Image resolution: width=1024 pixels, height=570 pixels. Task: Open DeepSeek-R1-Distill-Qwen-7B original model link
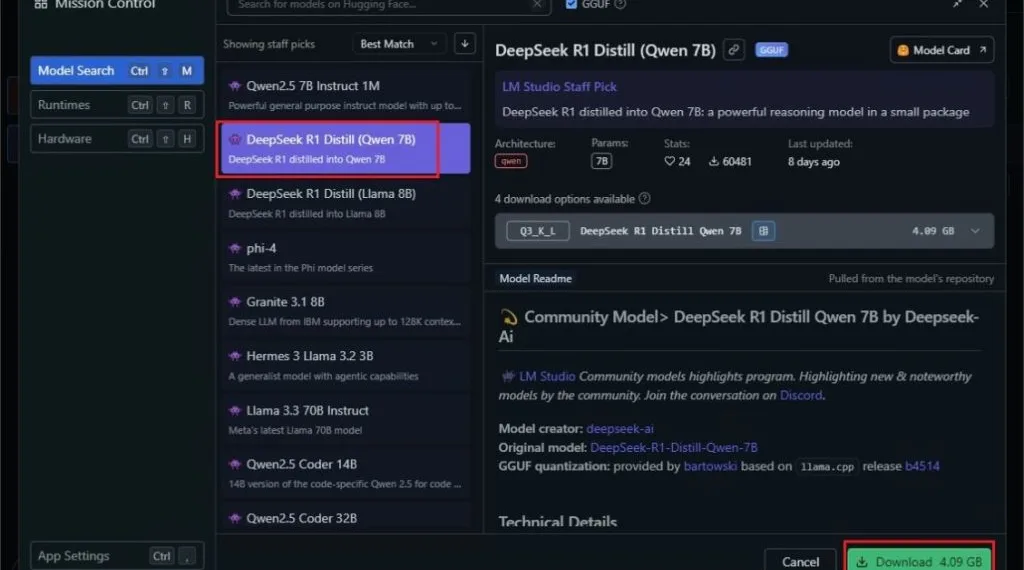tap(674, 447)
